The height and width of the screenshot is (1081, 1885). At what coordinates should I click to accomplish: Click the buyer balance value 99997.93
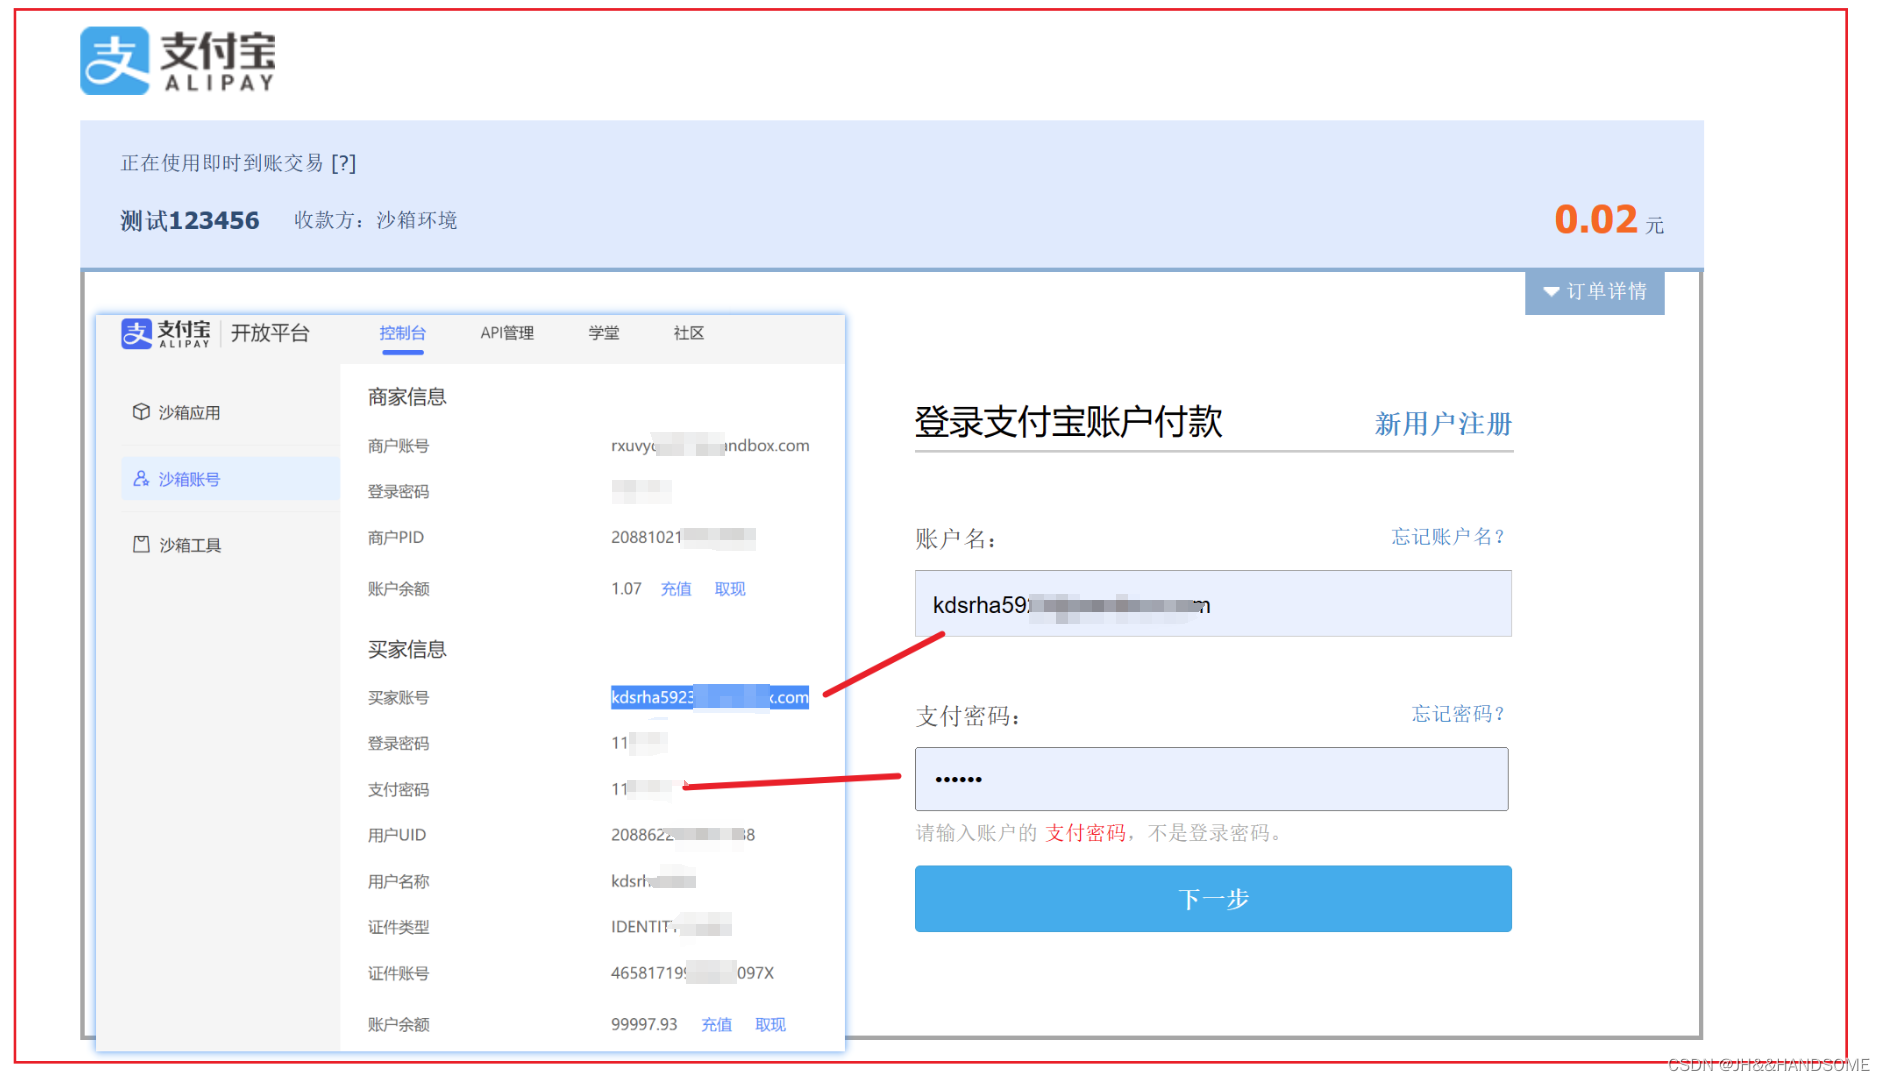(644, 1025)
